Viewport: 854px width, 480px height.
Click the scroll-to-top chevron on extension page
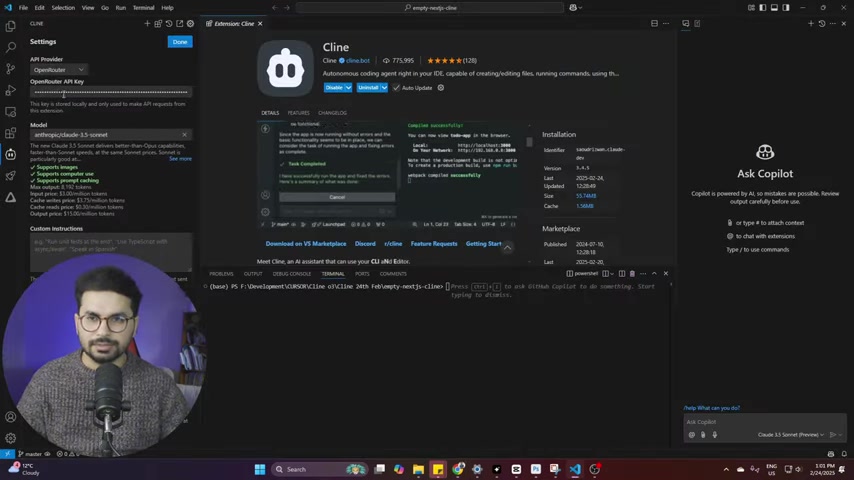(507, 248)
